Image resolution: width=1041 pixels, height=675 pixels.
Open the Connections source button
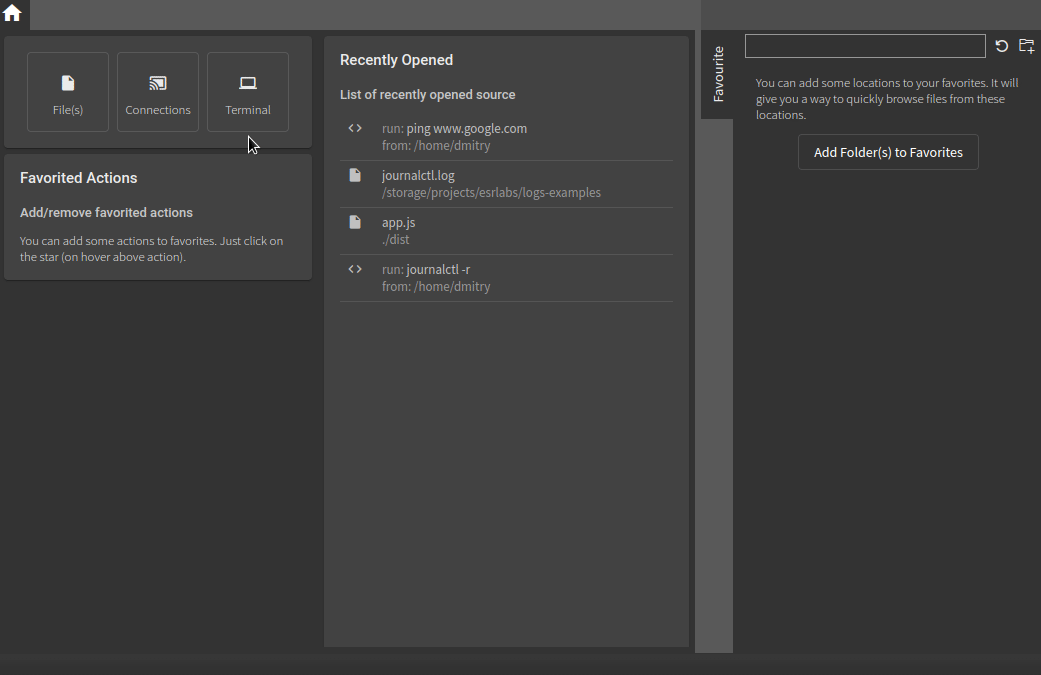(x=158, y=92)
